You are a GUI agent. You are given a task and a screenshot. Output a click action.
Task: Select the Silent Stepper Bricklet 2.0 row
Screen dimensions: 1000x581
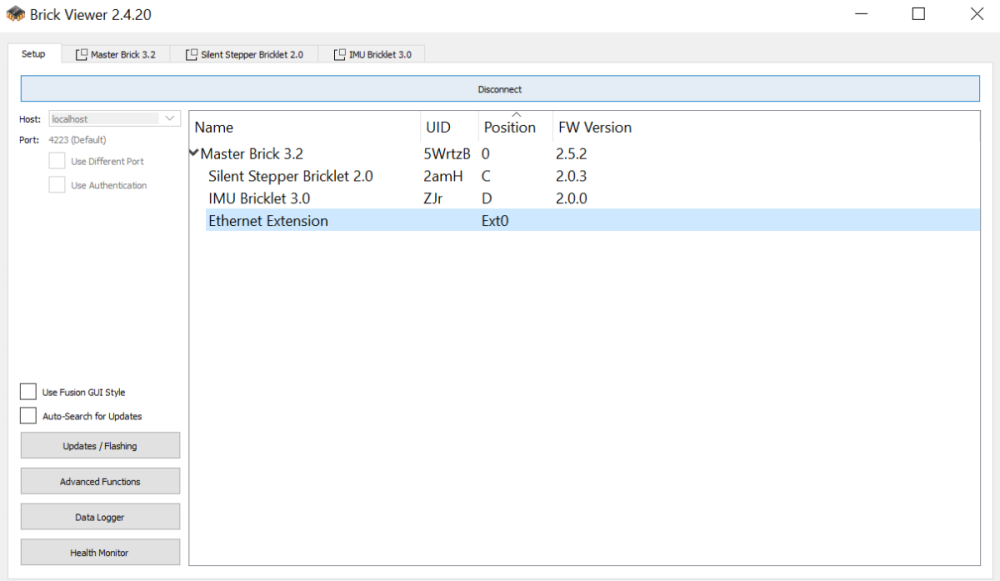290,176
